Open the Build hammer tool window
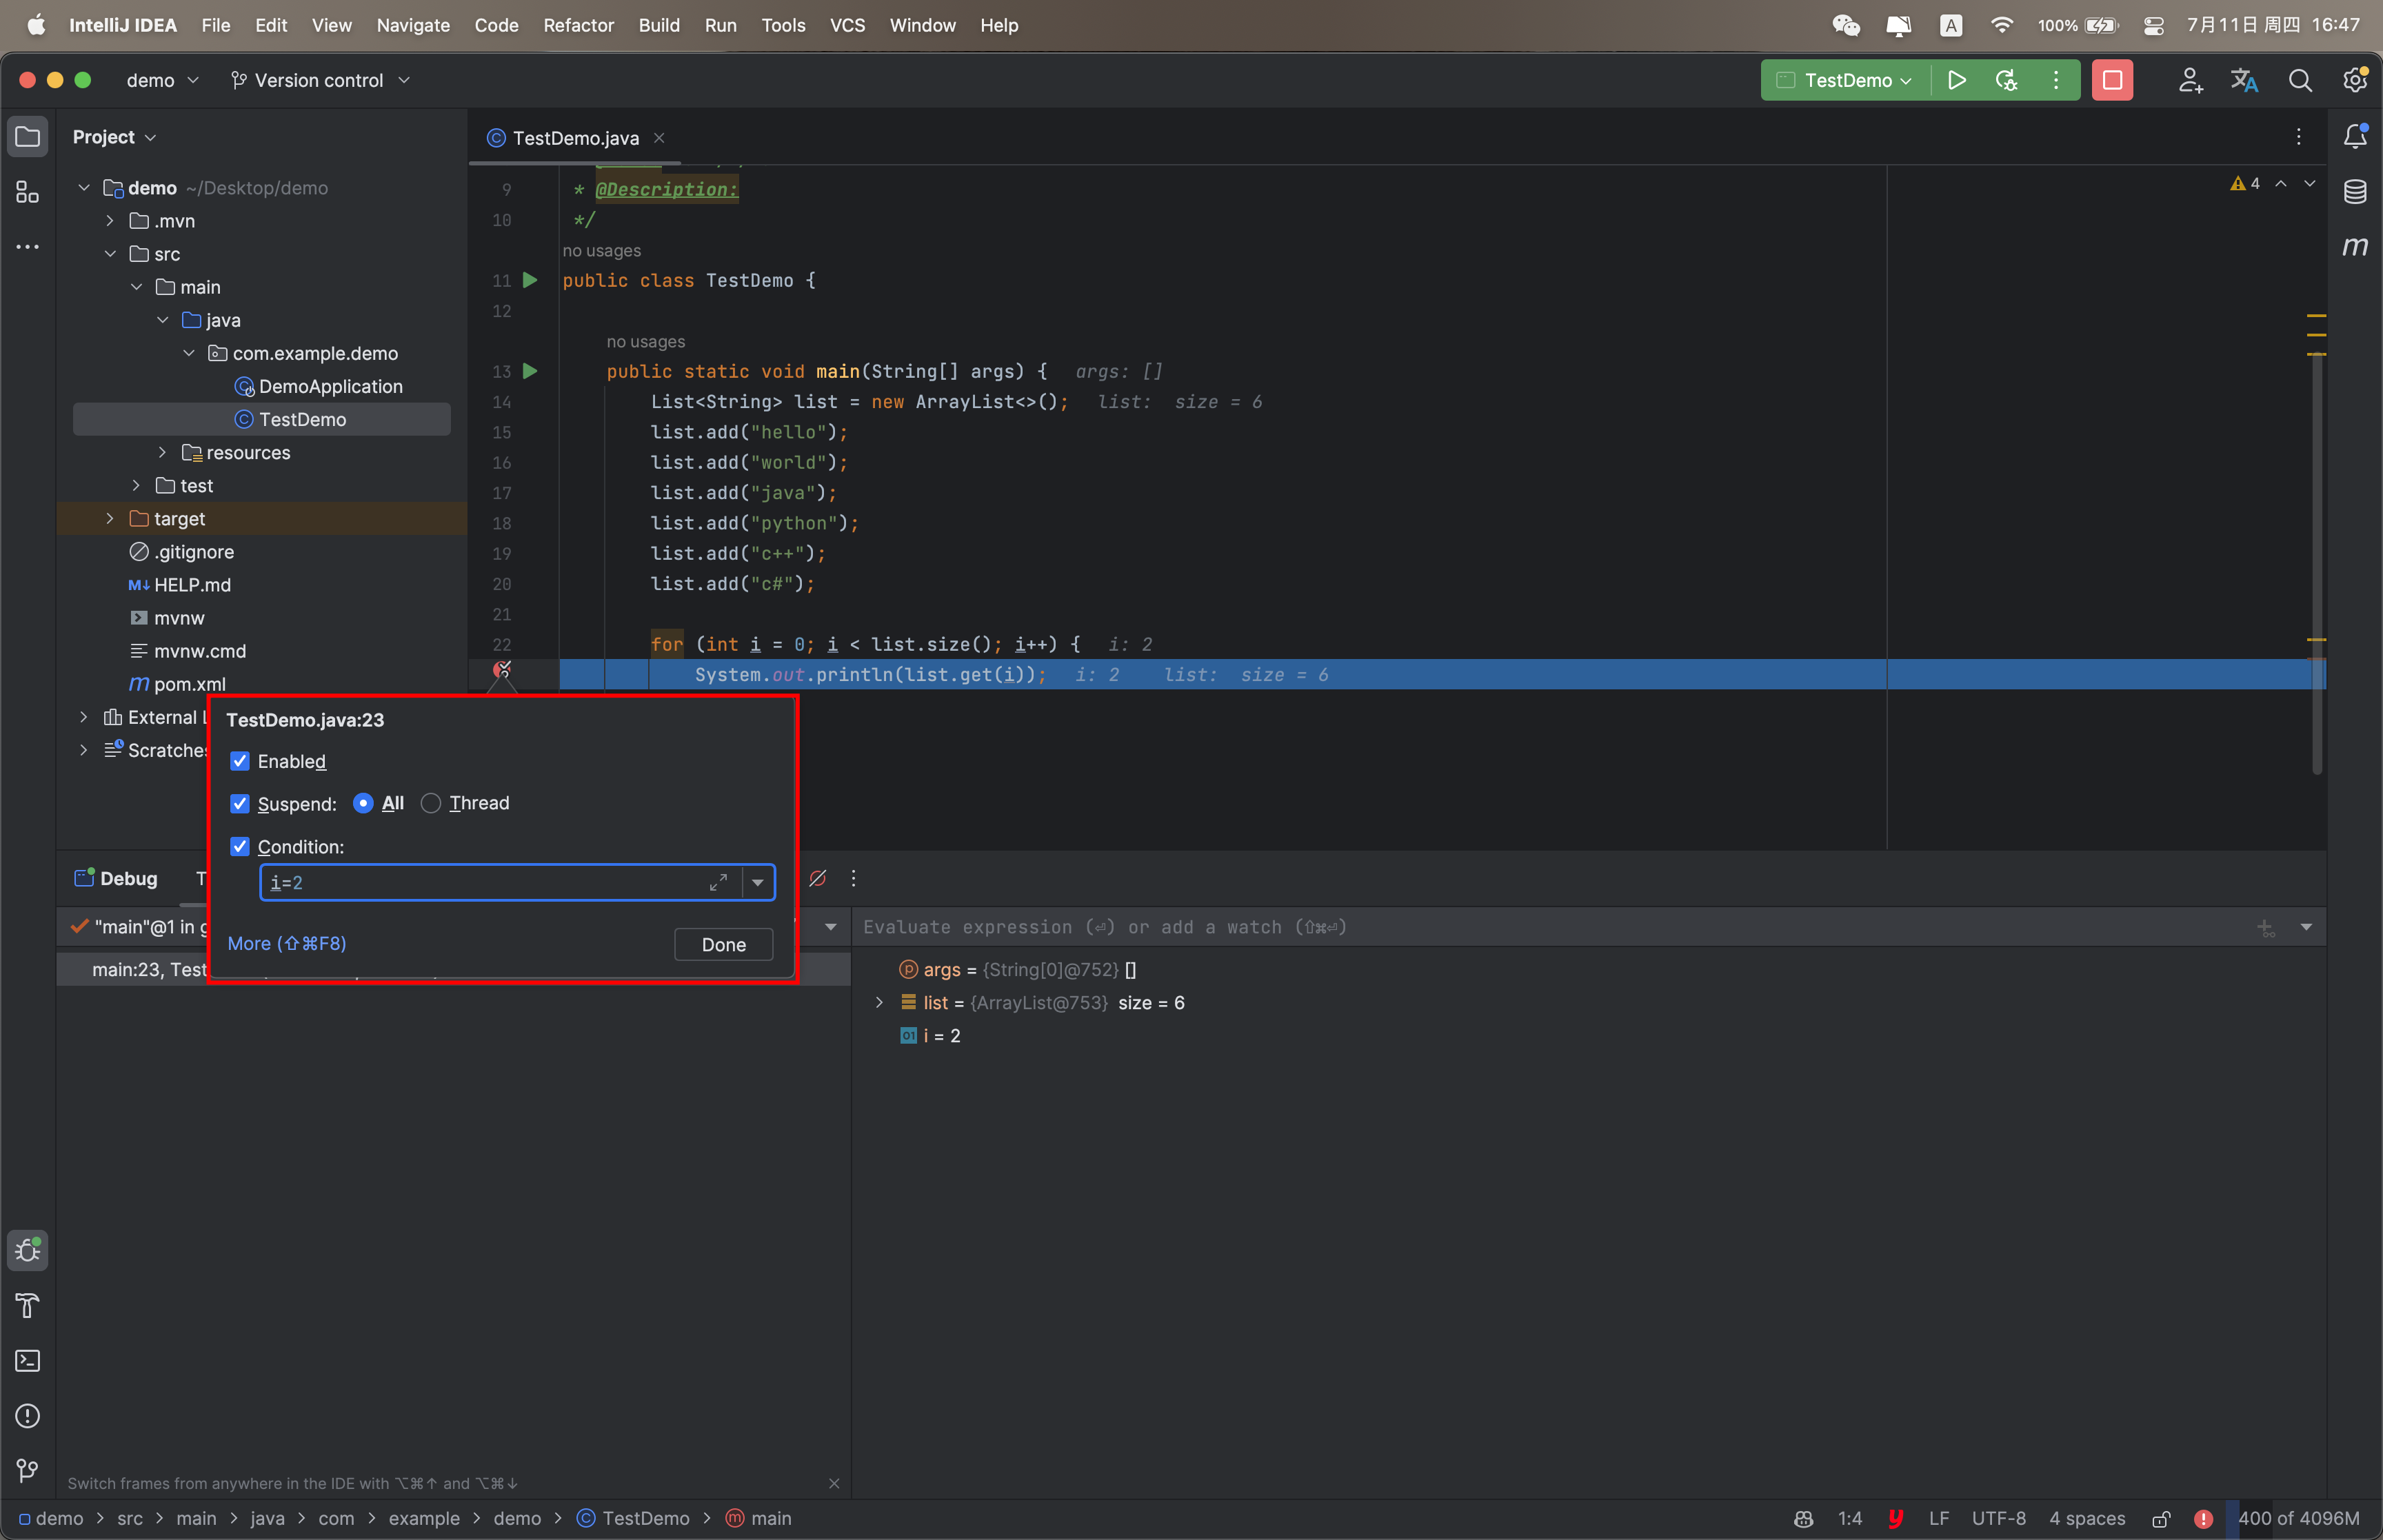The image size is (2383, 1540). point(28,1305)
